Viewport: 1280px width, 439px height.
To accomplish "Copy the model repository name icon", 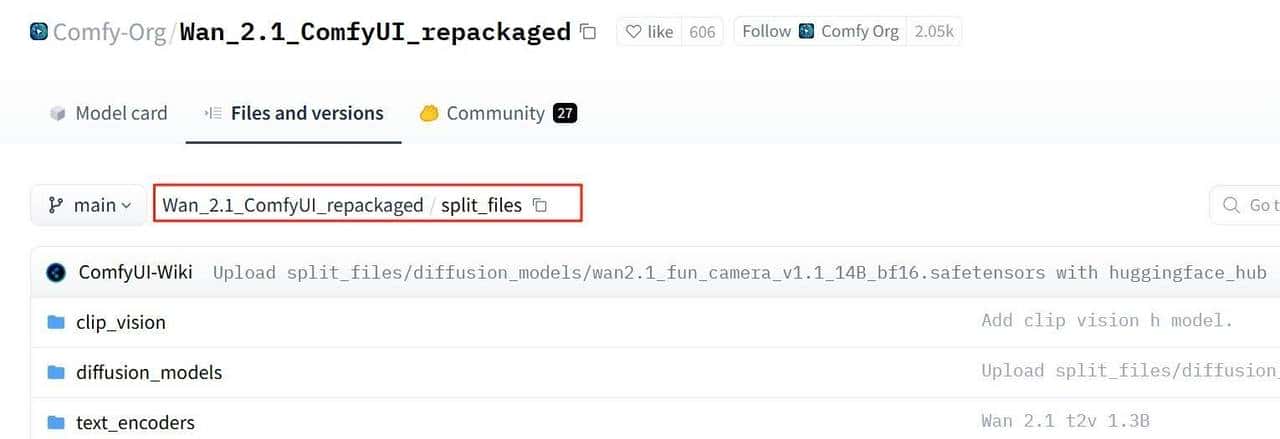I will (x=588, y=32).
